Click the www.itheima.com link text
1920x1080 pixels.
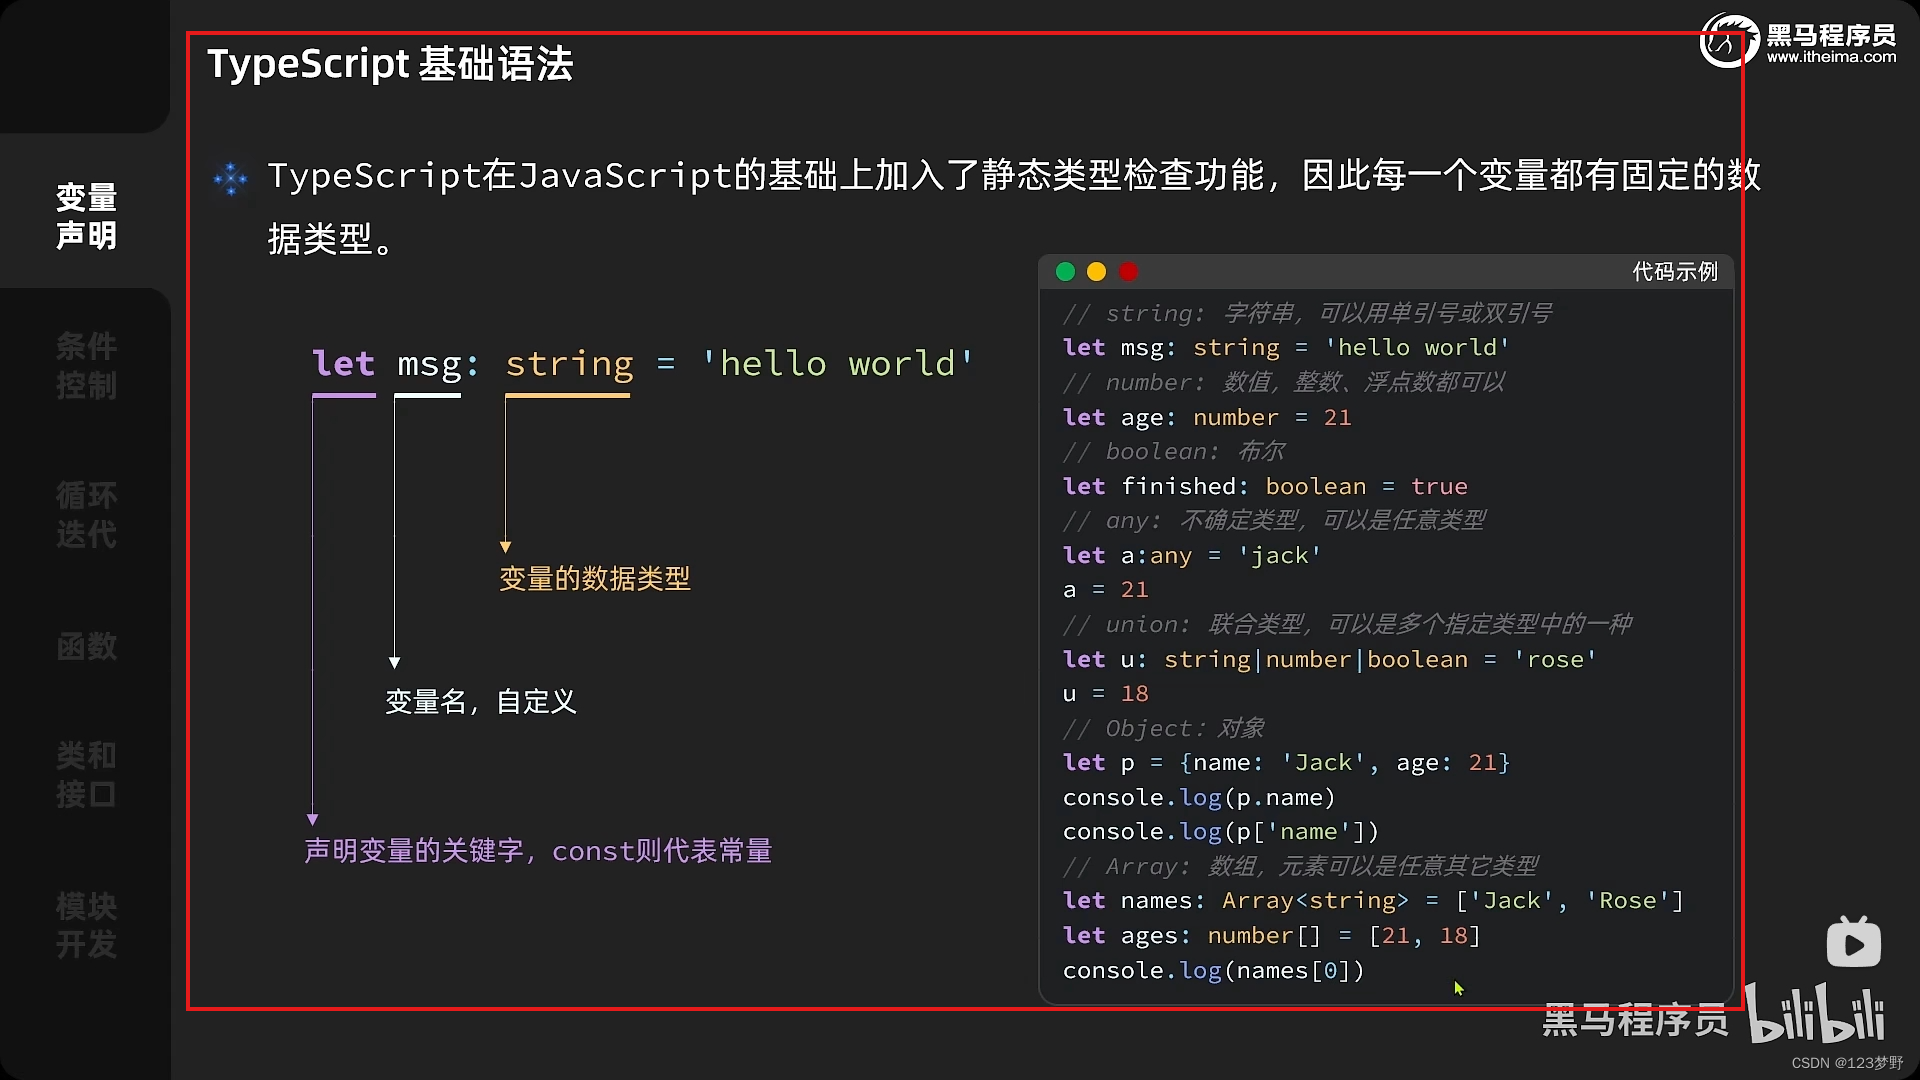click(1830, 57)
